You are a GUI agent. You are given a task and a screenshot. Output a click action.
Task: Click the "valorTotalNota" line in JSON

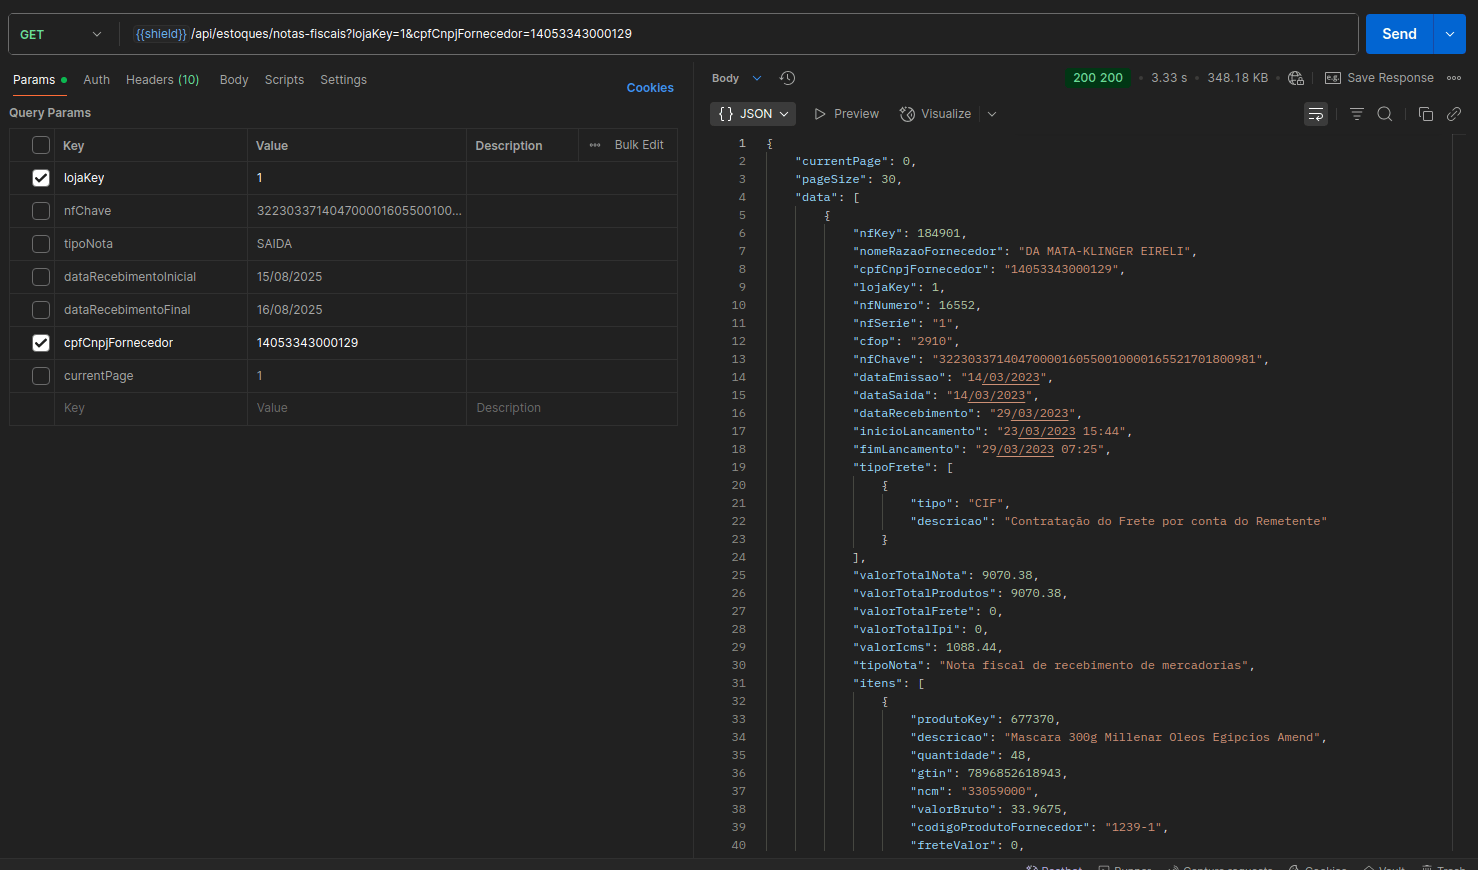(946, 576)
